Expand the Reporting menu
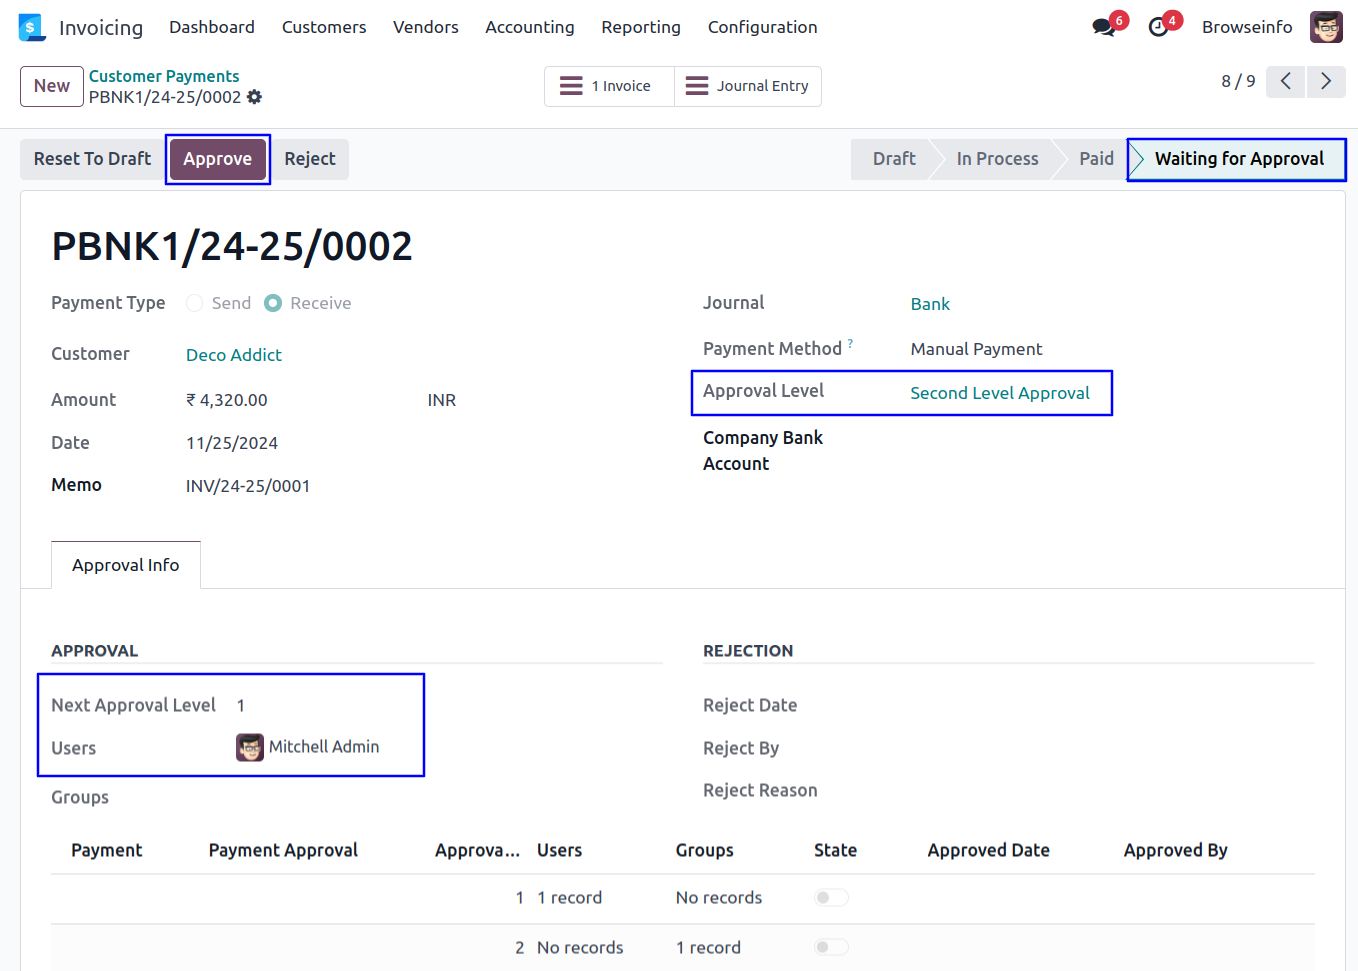The width and height of the screenshot is (1358, 971). (x=640, y=27)
